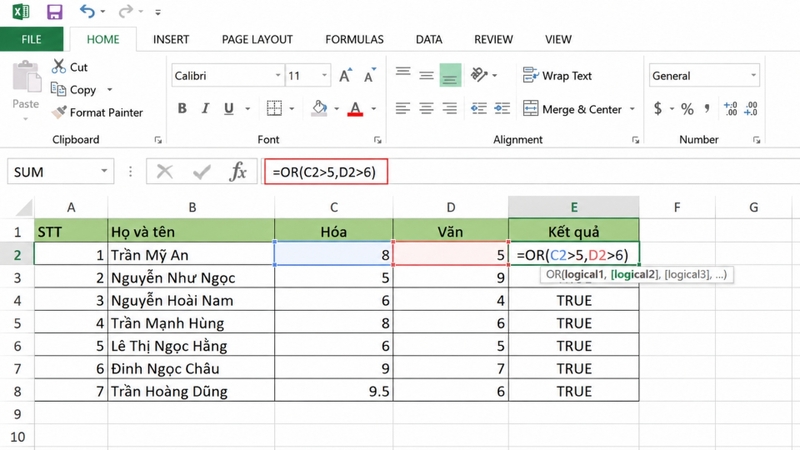Viewport: 800px width, 450px height.
Task: Open the FORMULAS tab
Action: [x=354, y=39]
